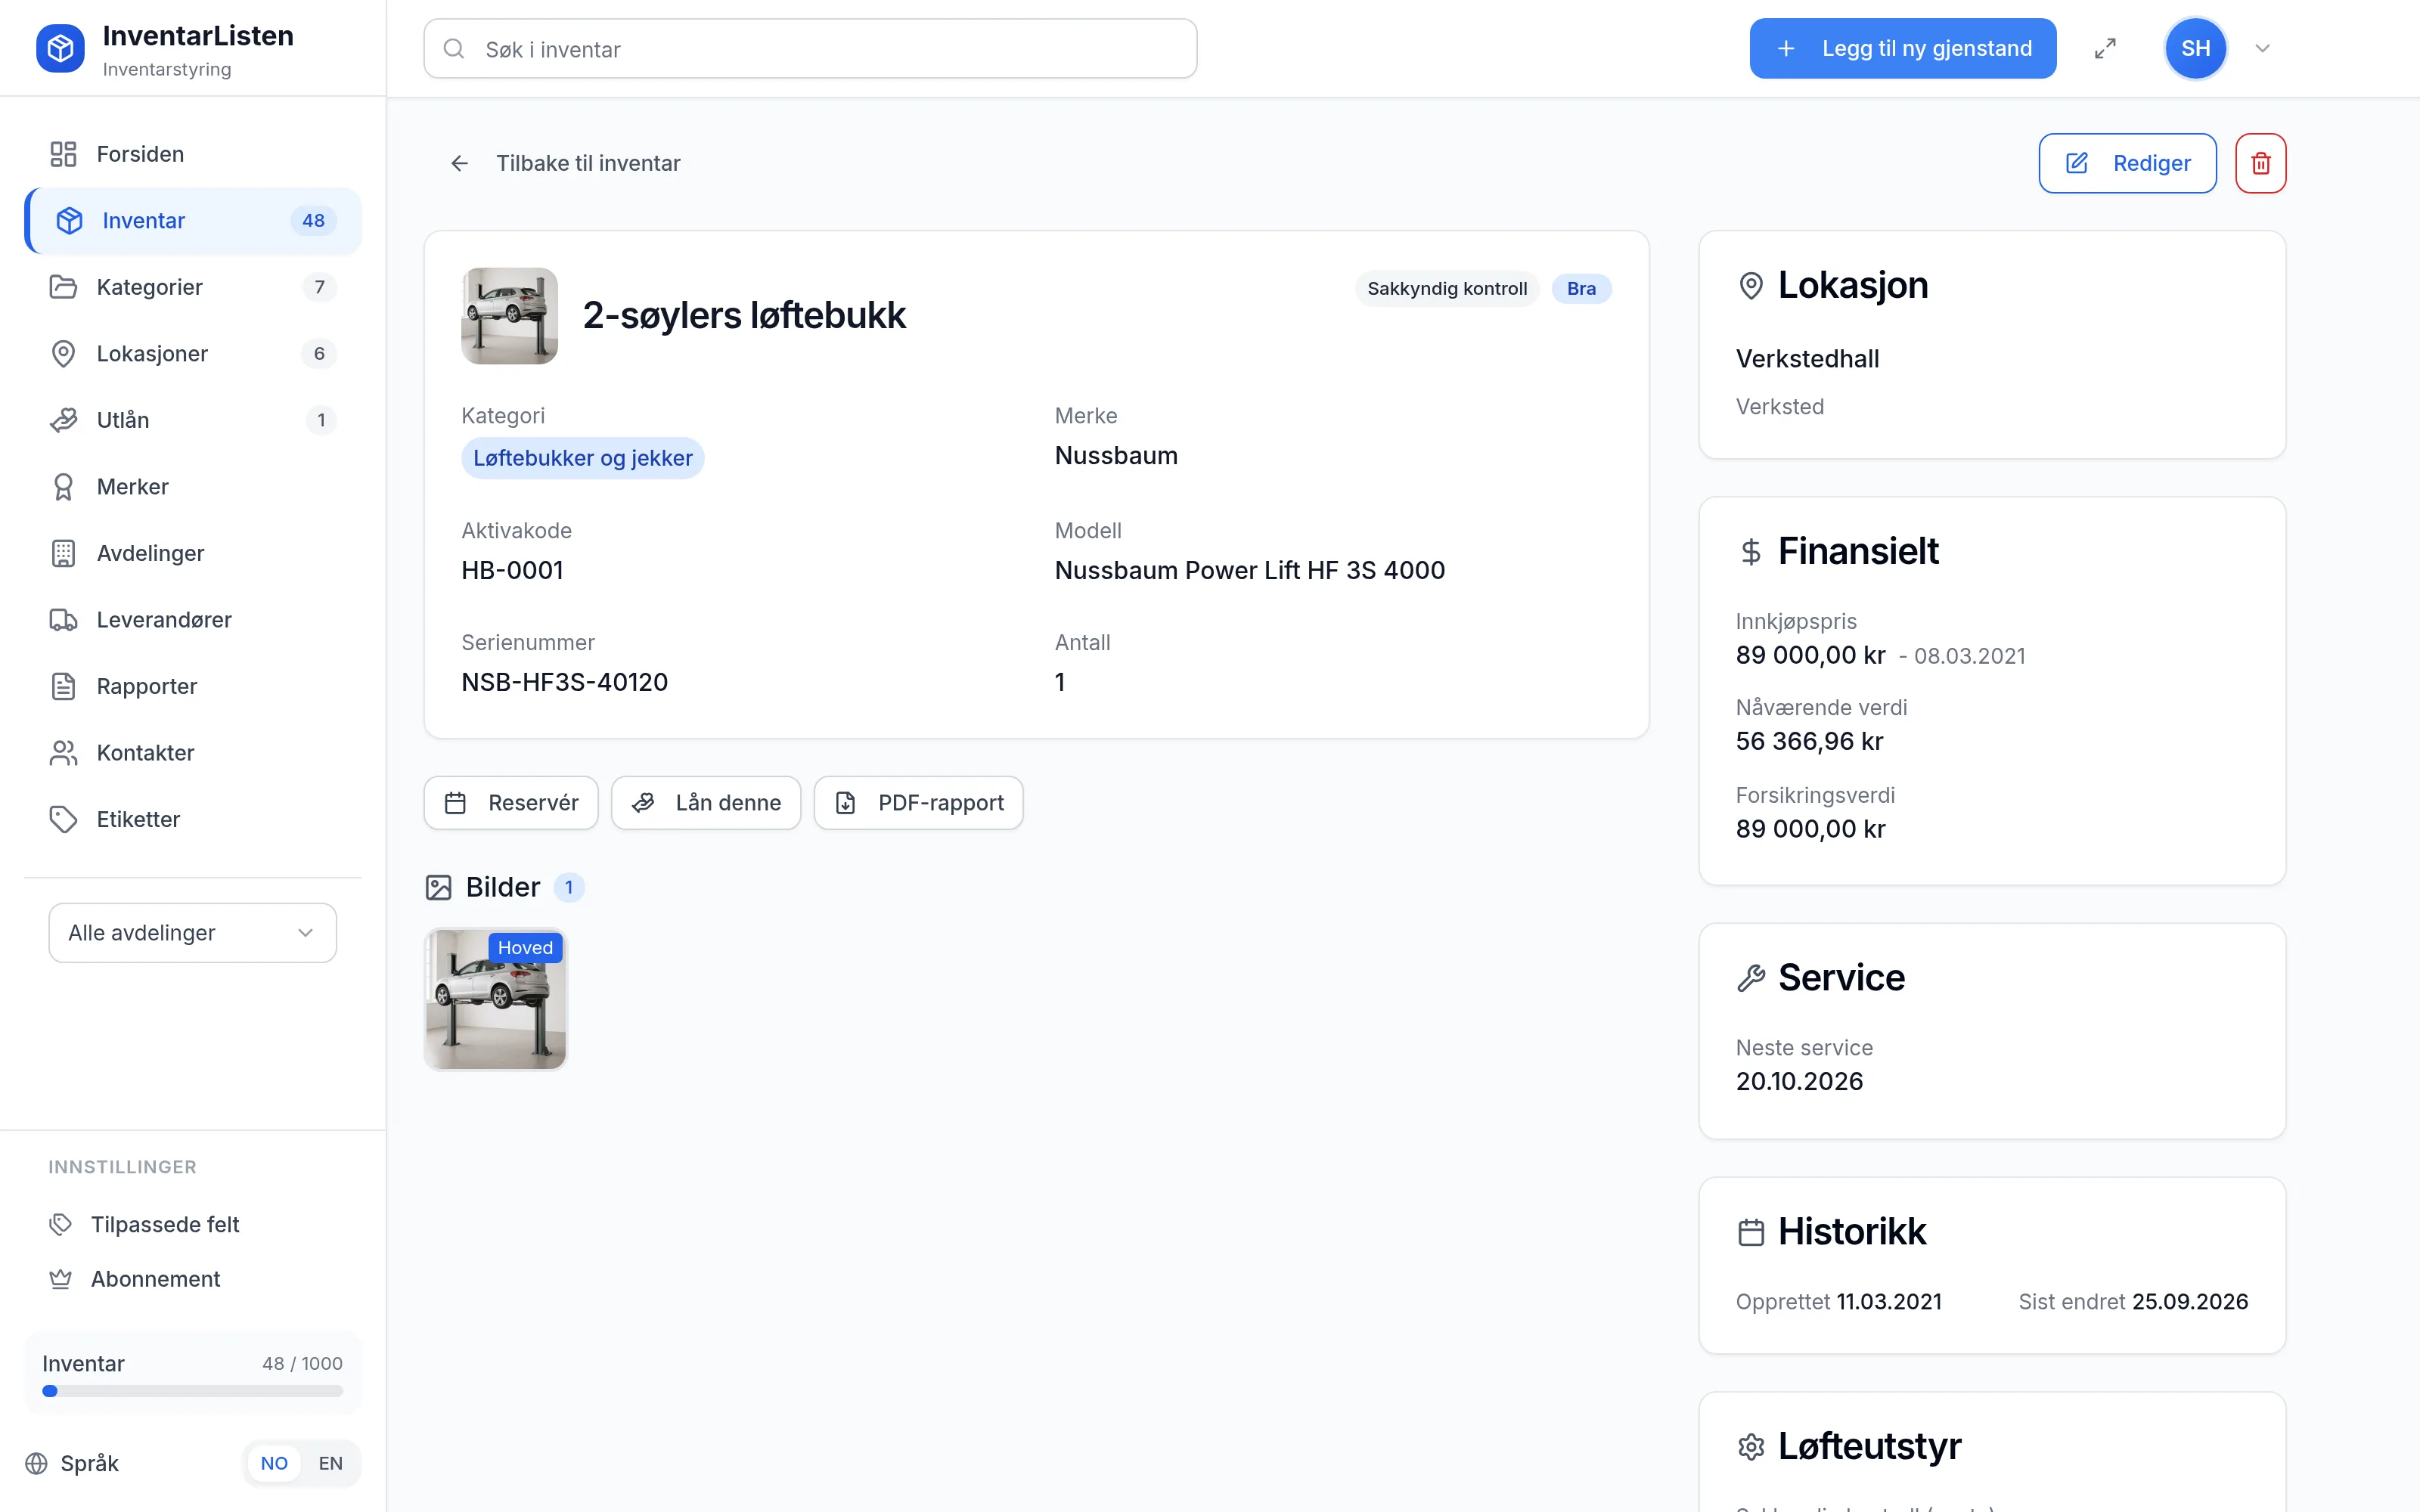Click the Lokasjon pin icon

(x=1751, y=286)
